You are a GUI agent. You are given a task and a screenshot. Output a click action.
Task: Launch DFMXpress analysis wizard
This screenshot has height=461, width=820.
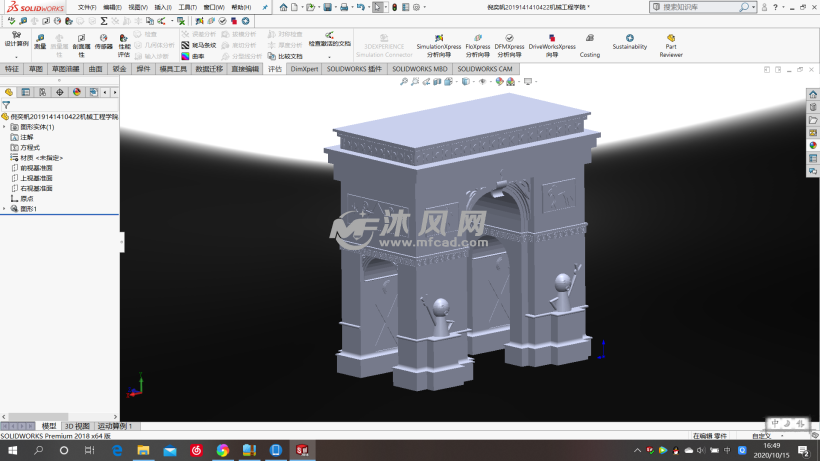coord(509,45)
